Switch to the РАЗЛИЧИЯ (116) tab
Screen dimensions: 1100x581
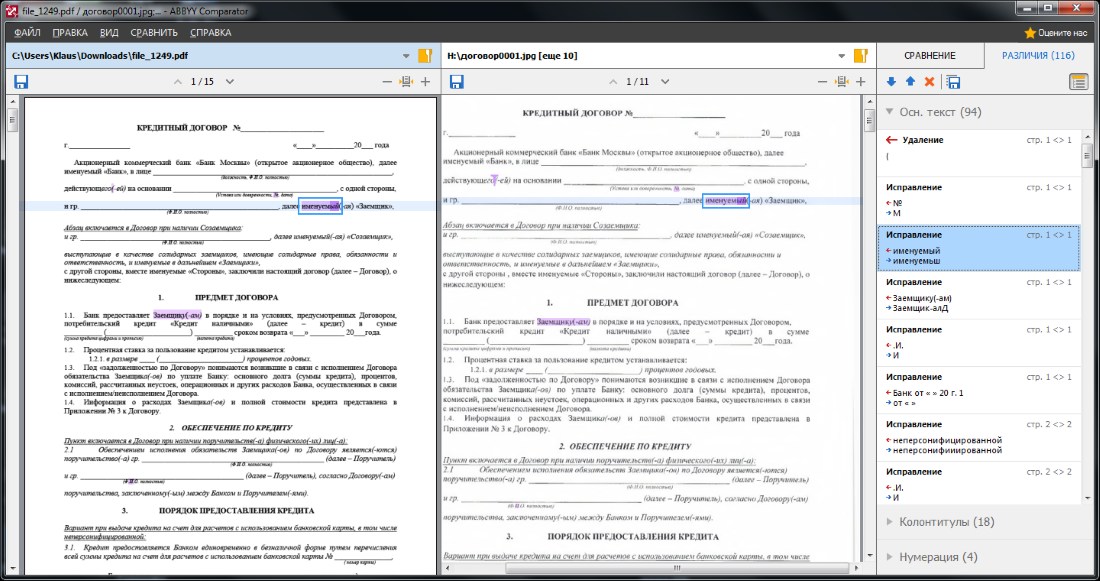tap(1038, 55)
